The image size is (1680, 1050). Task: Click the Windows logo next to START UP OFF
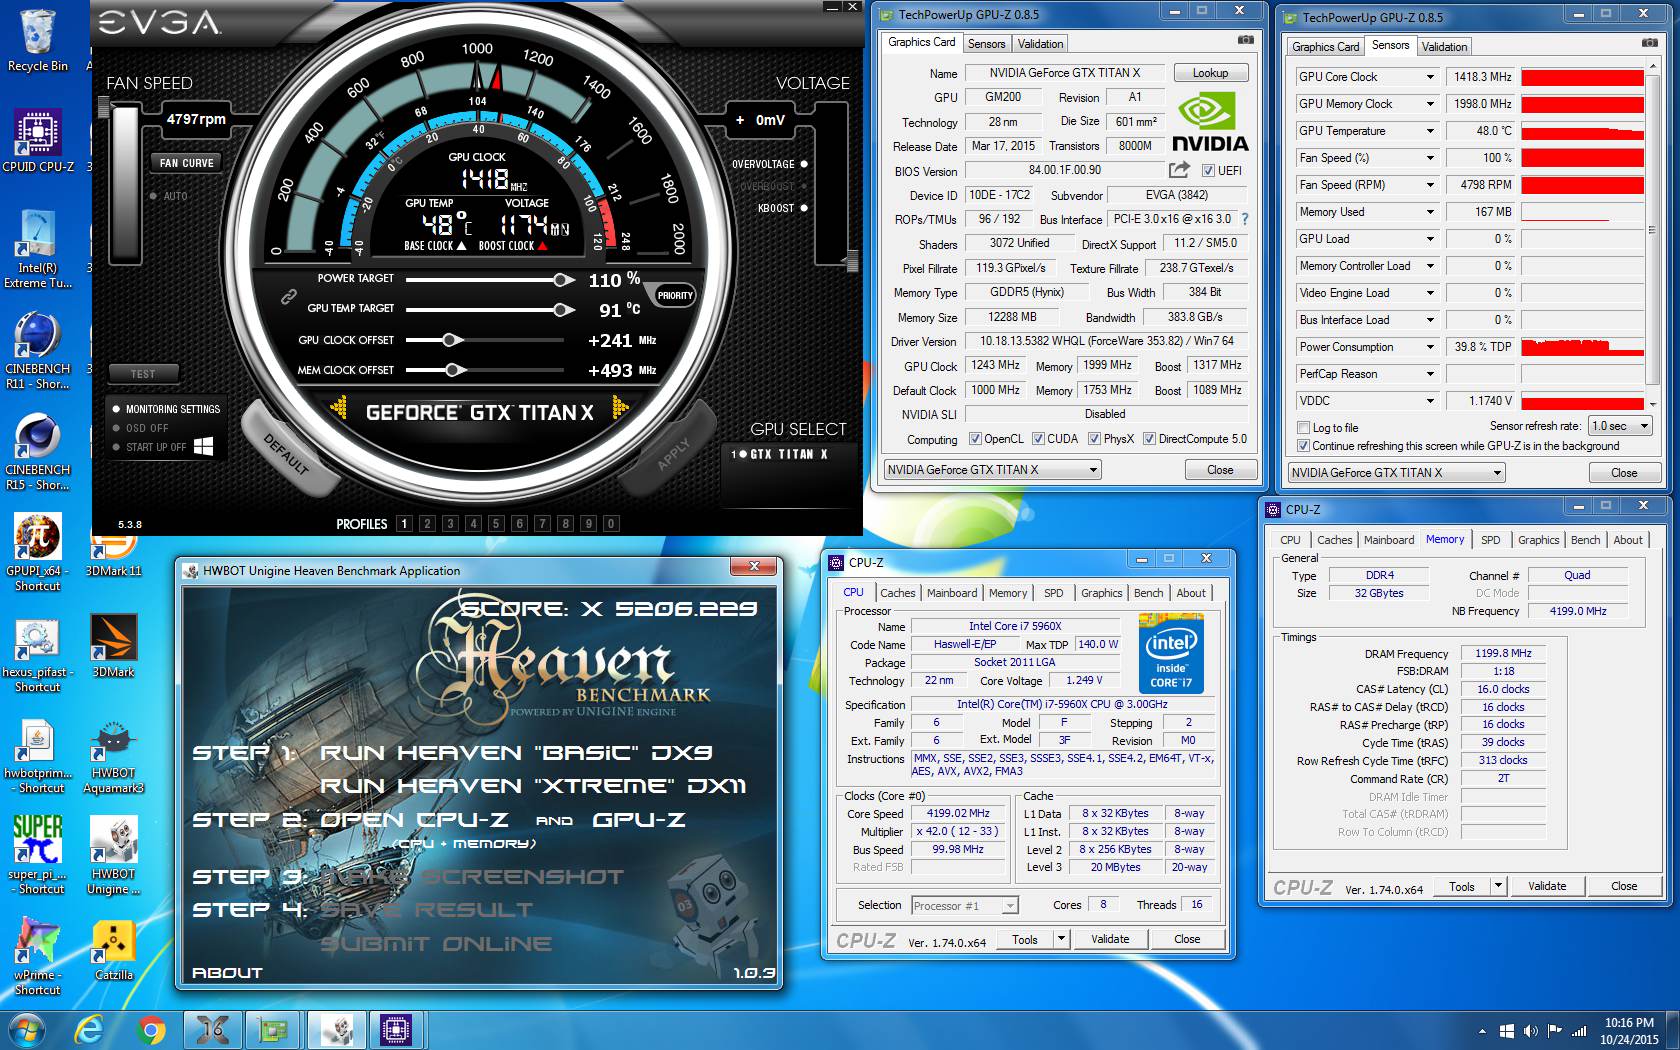(203, 446)
